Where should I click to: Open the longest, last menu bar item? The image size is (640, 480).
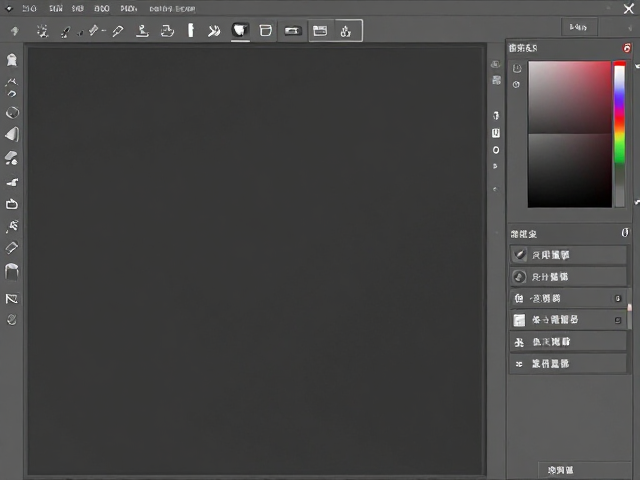(x=172, y=9)
